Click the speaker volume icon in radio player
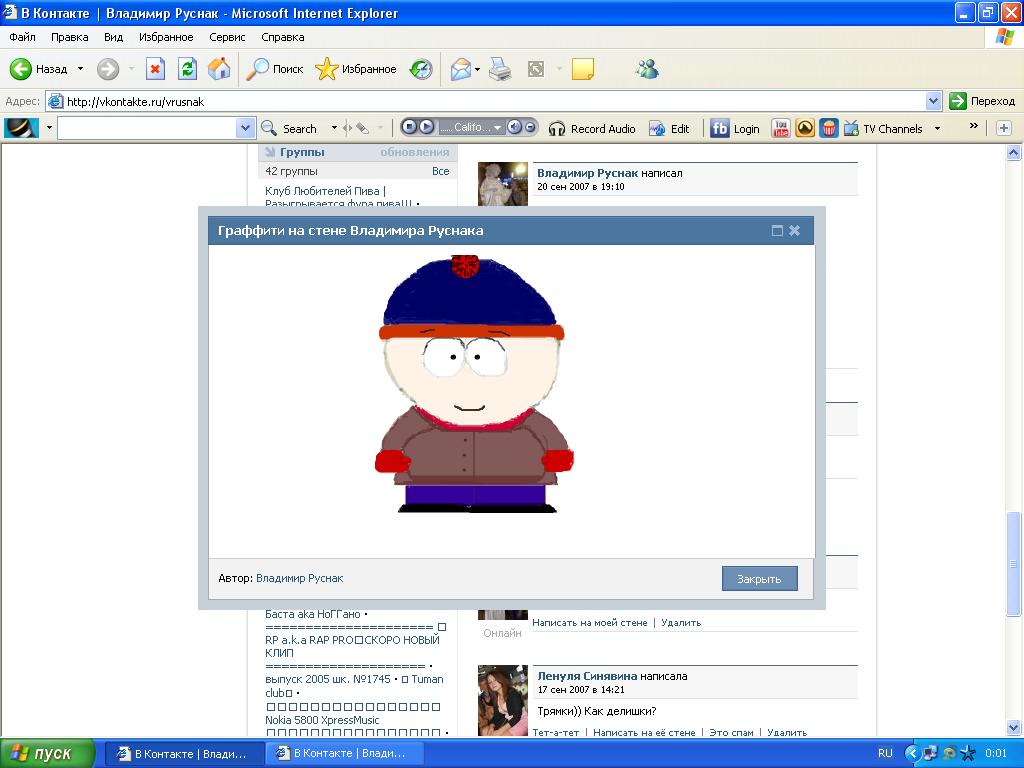The width and height of the screenshot is (1024, 768). click(x=515, y=127)
